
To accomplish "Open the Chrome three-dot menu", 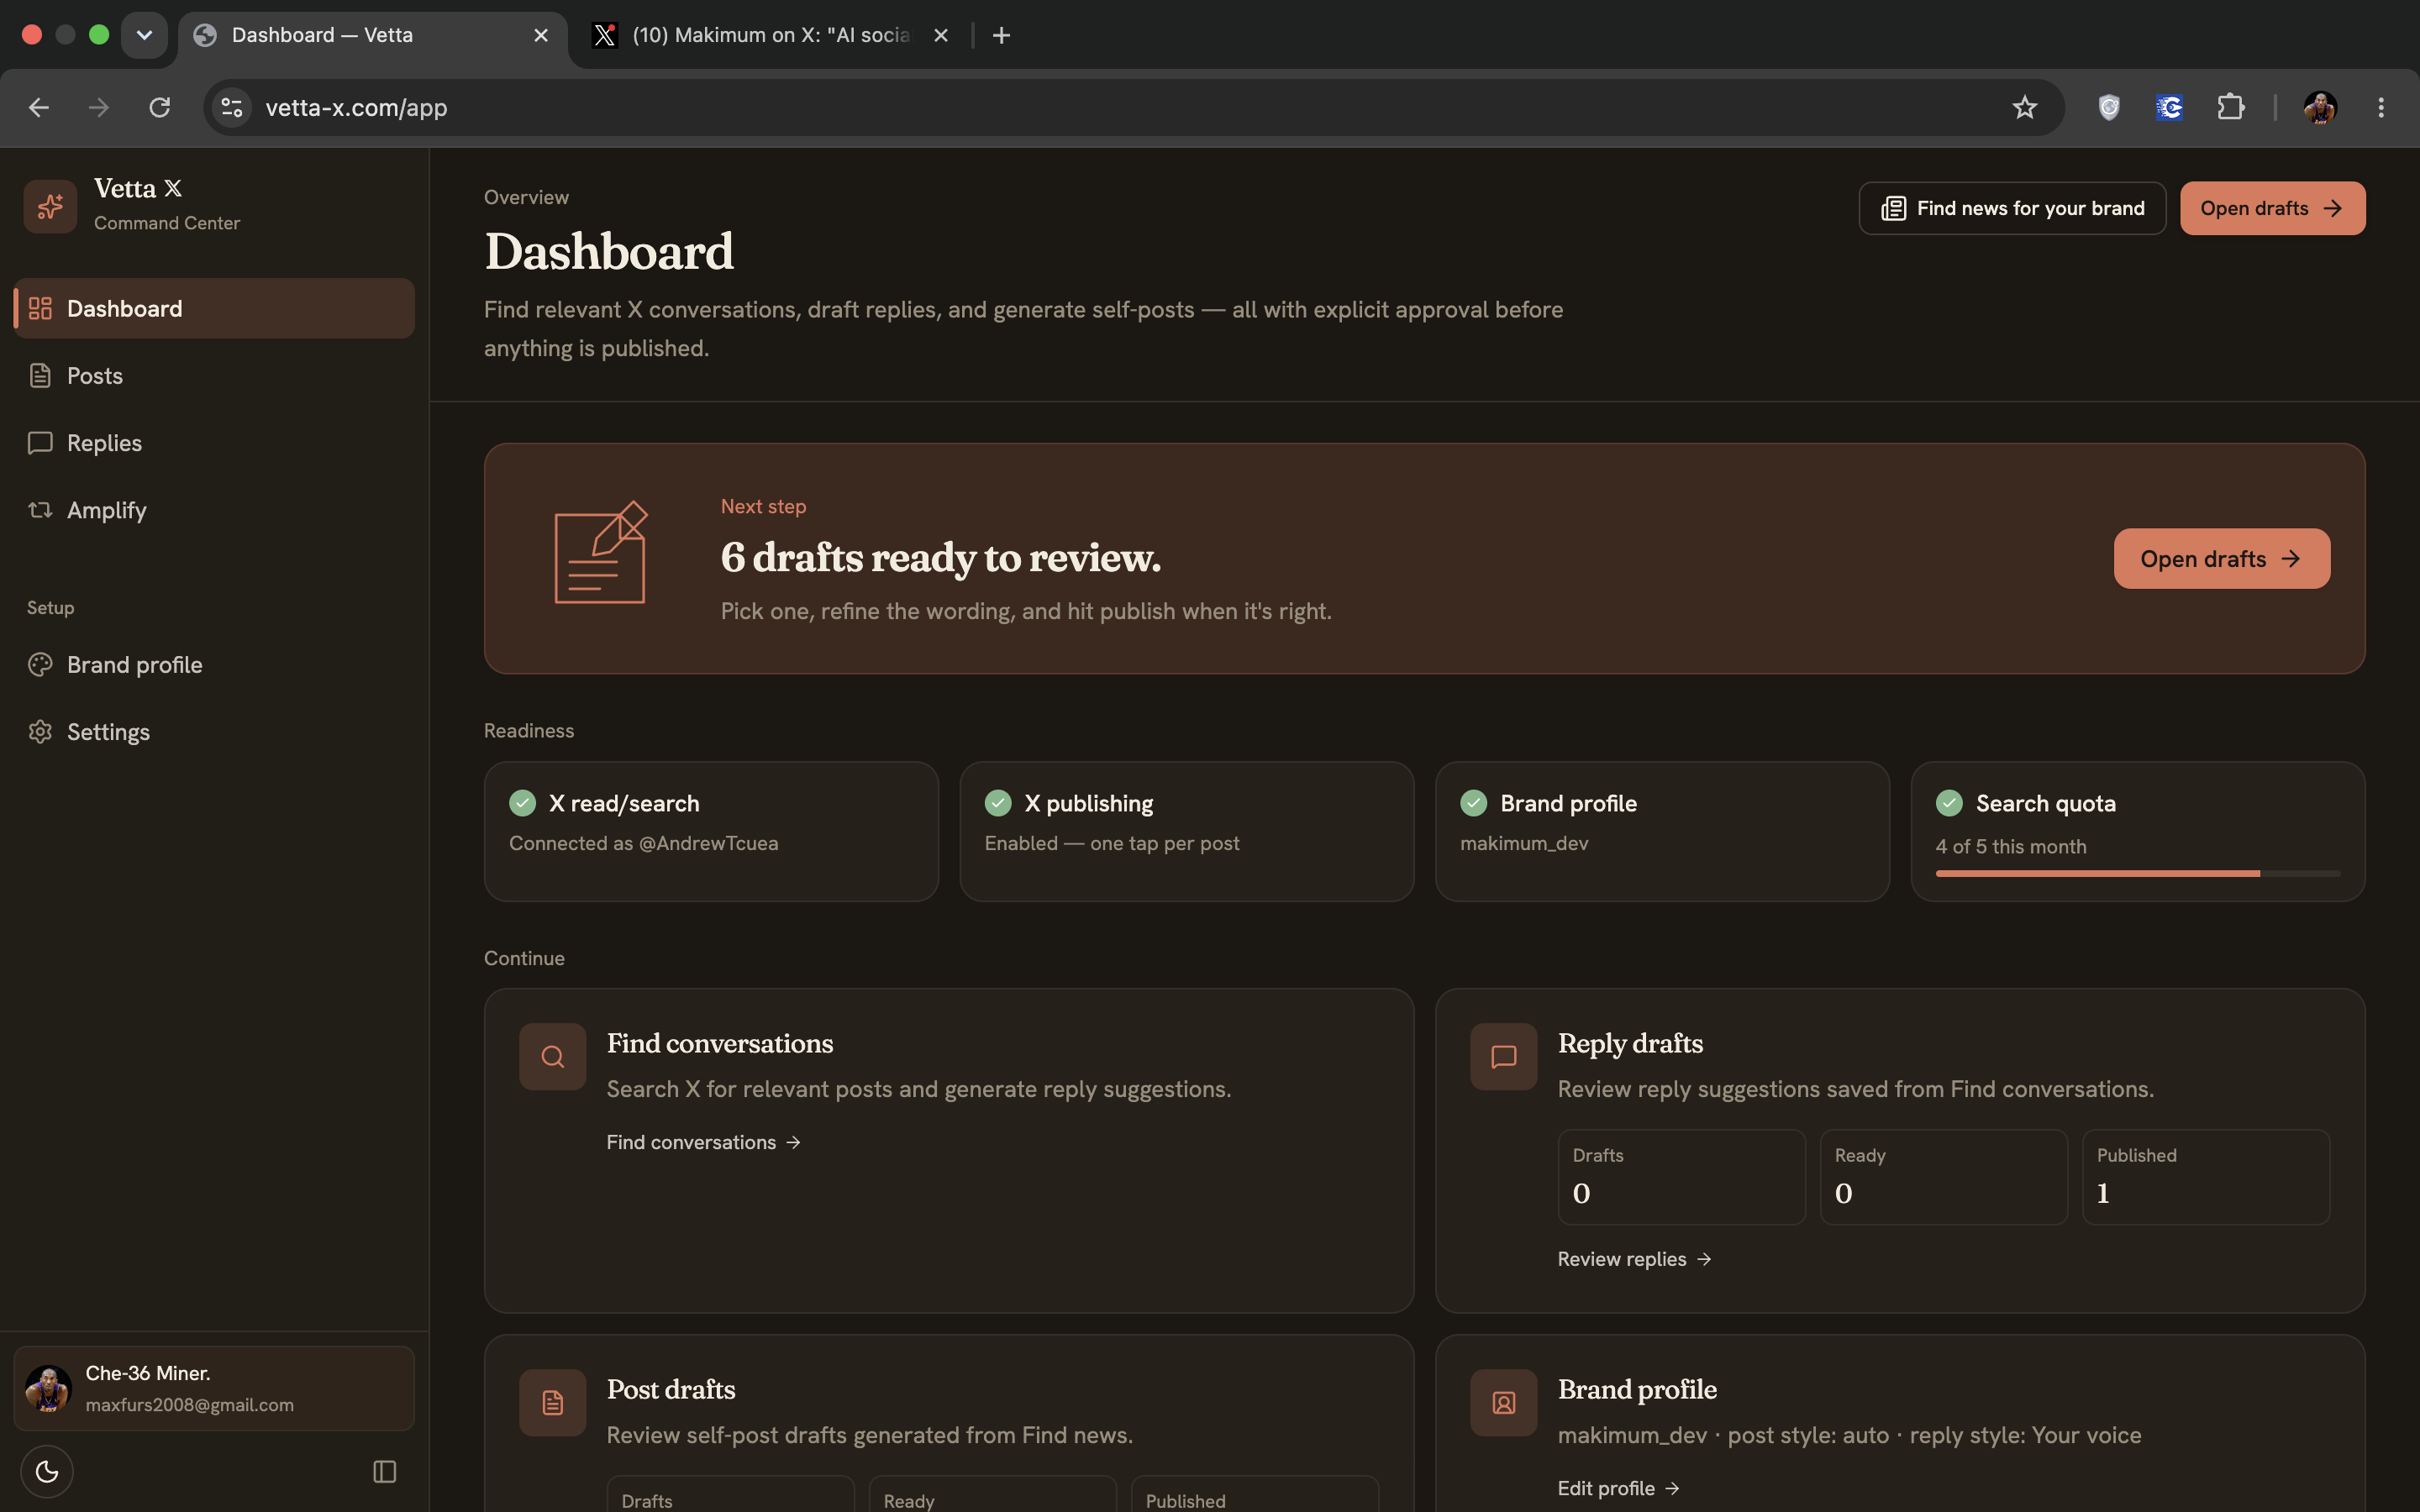I will pos(2380,107).
